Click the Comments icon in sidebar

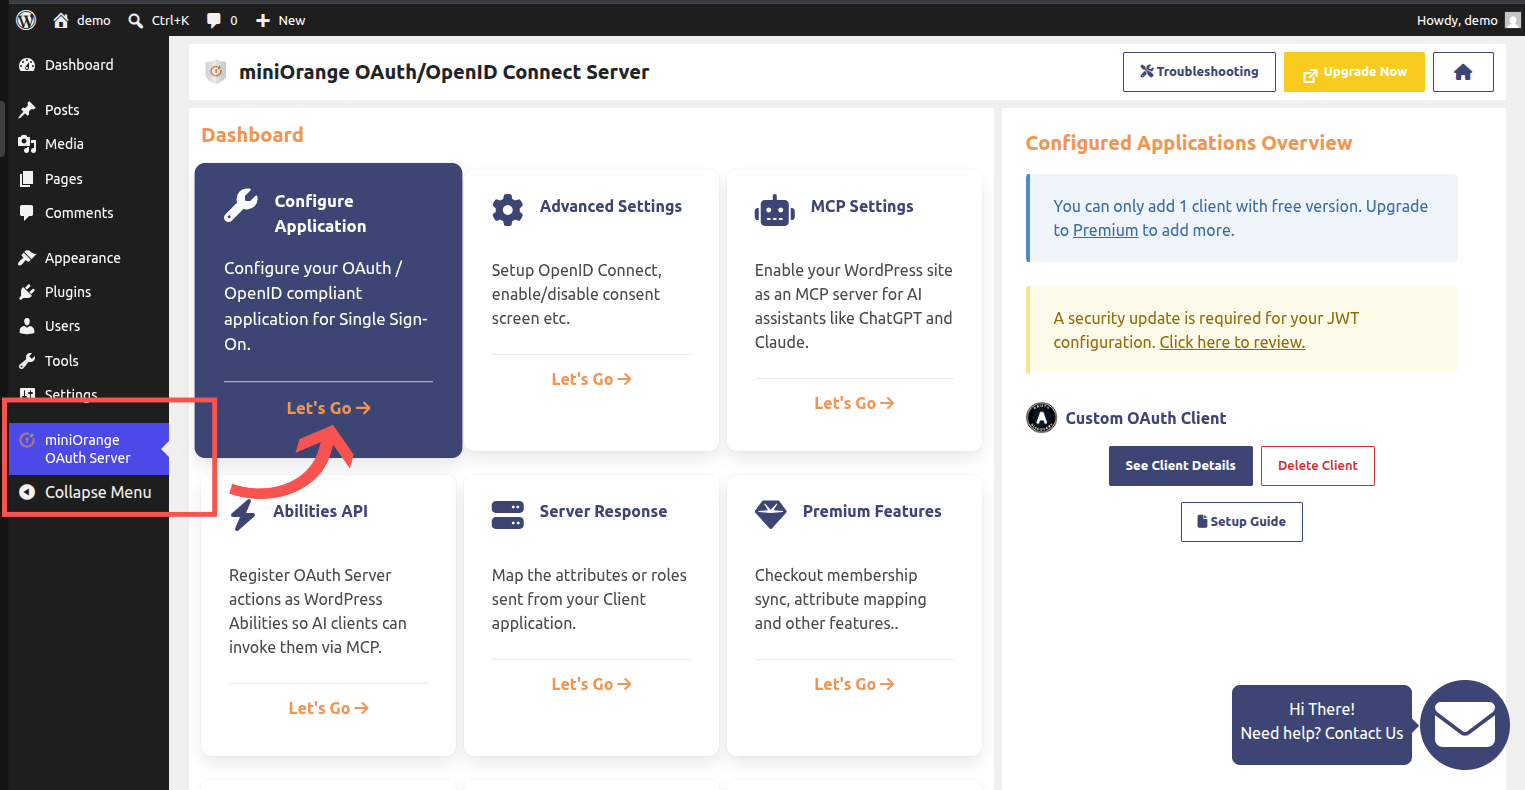pyautogui.click(x=27, y=213)
